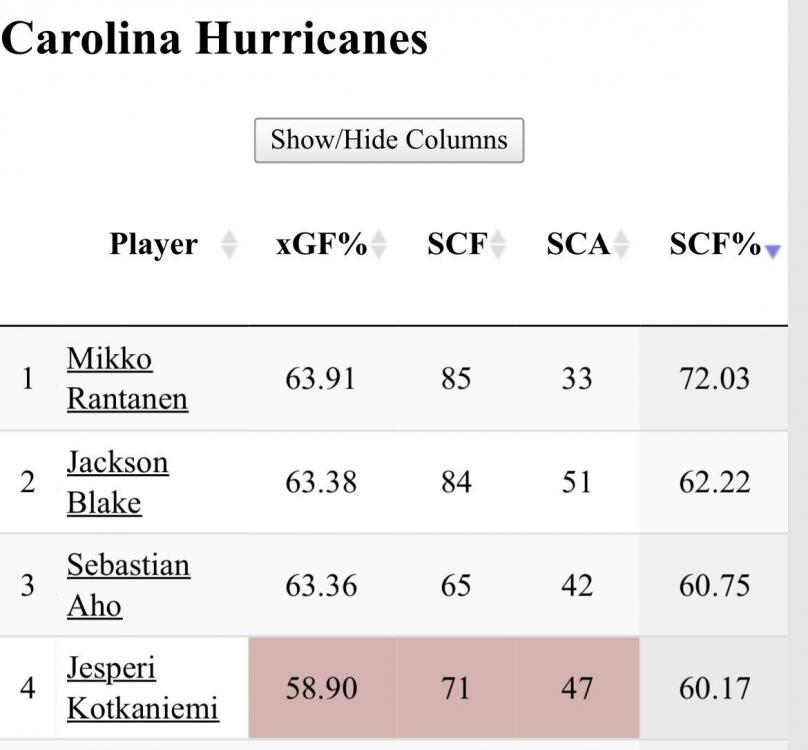Open Sebastian Aho player link
Image resolution: width=808 pixels, height=750 pixels.
(x=127, y=585)
